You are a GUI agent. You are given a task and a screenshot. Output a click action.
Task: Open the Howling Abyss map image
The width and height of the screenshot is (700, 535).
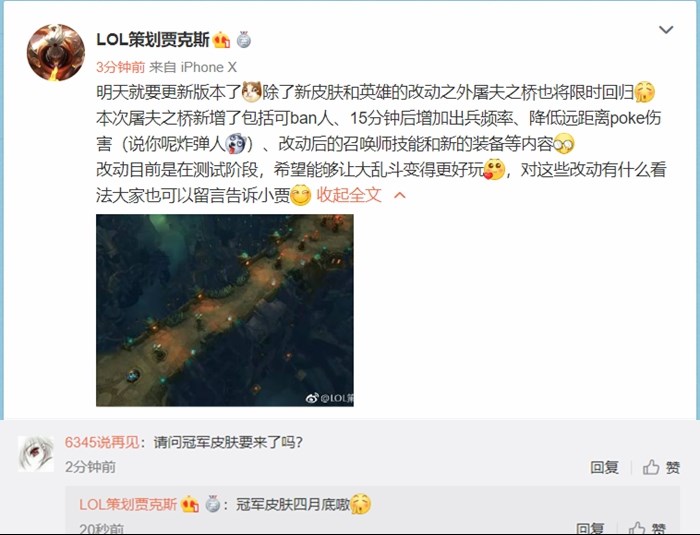coord(225,310)
